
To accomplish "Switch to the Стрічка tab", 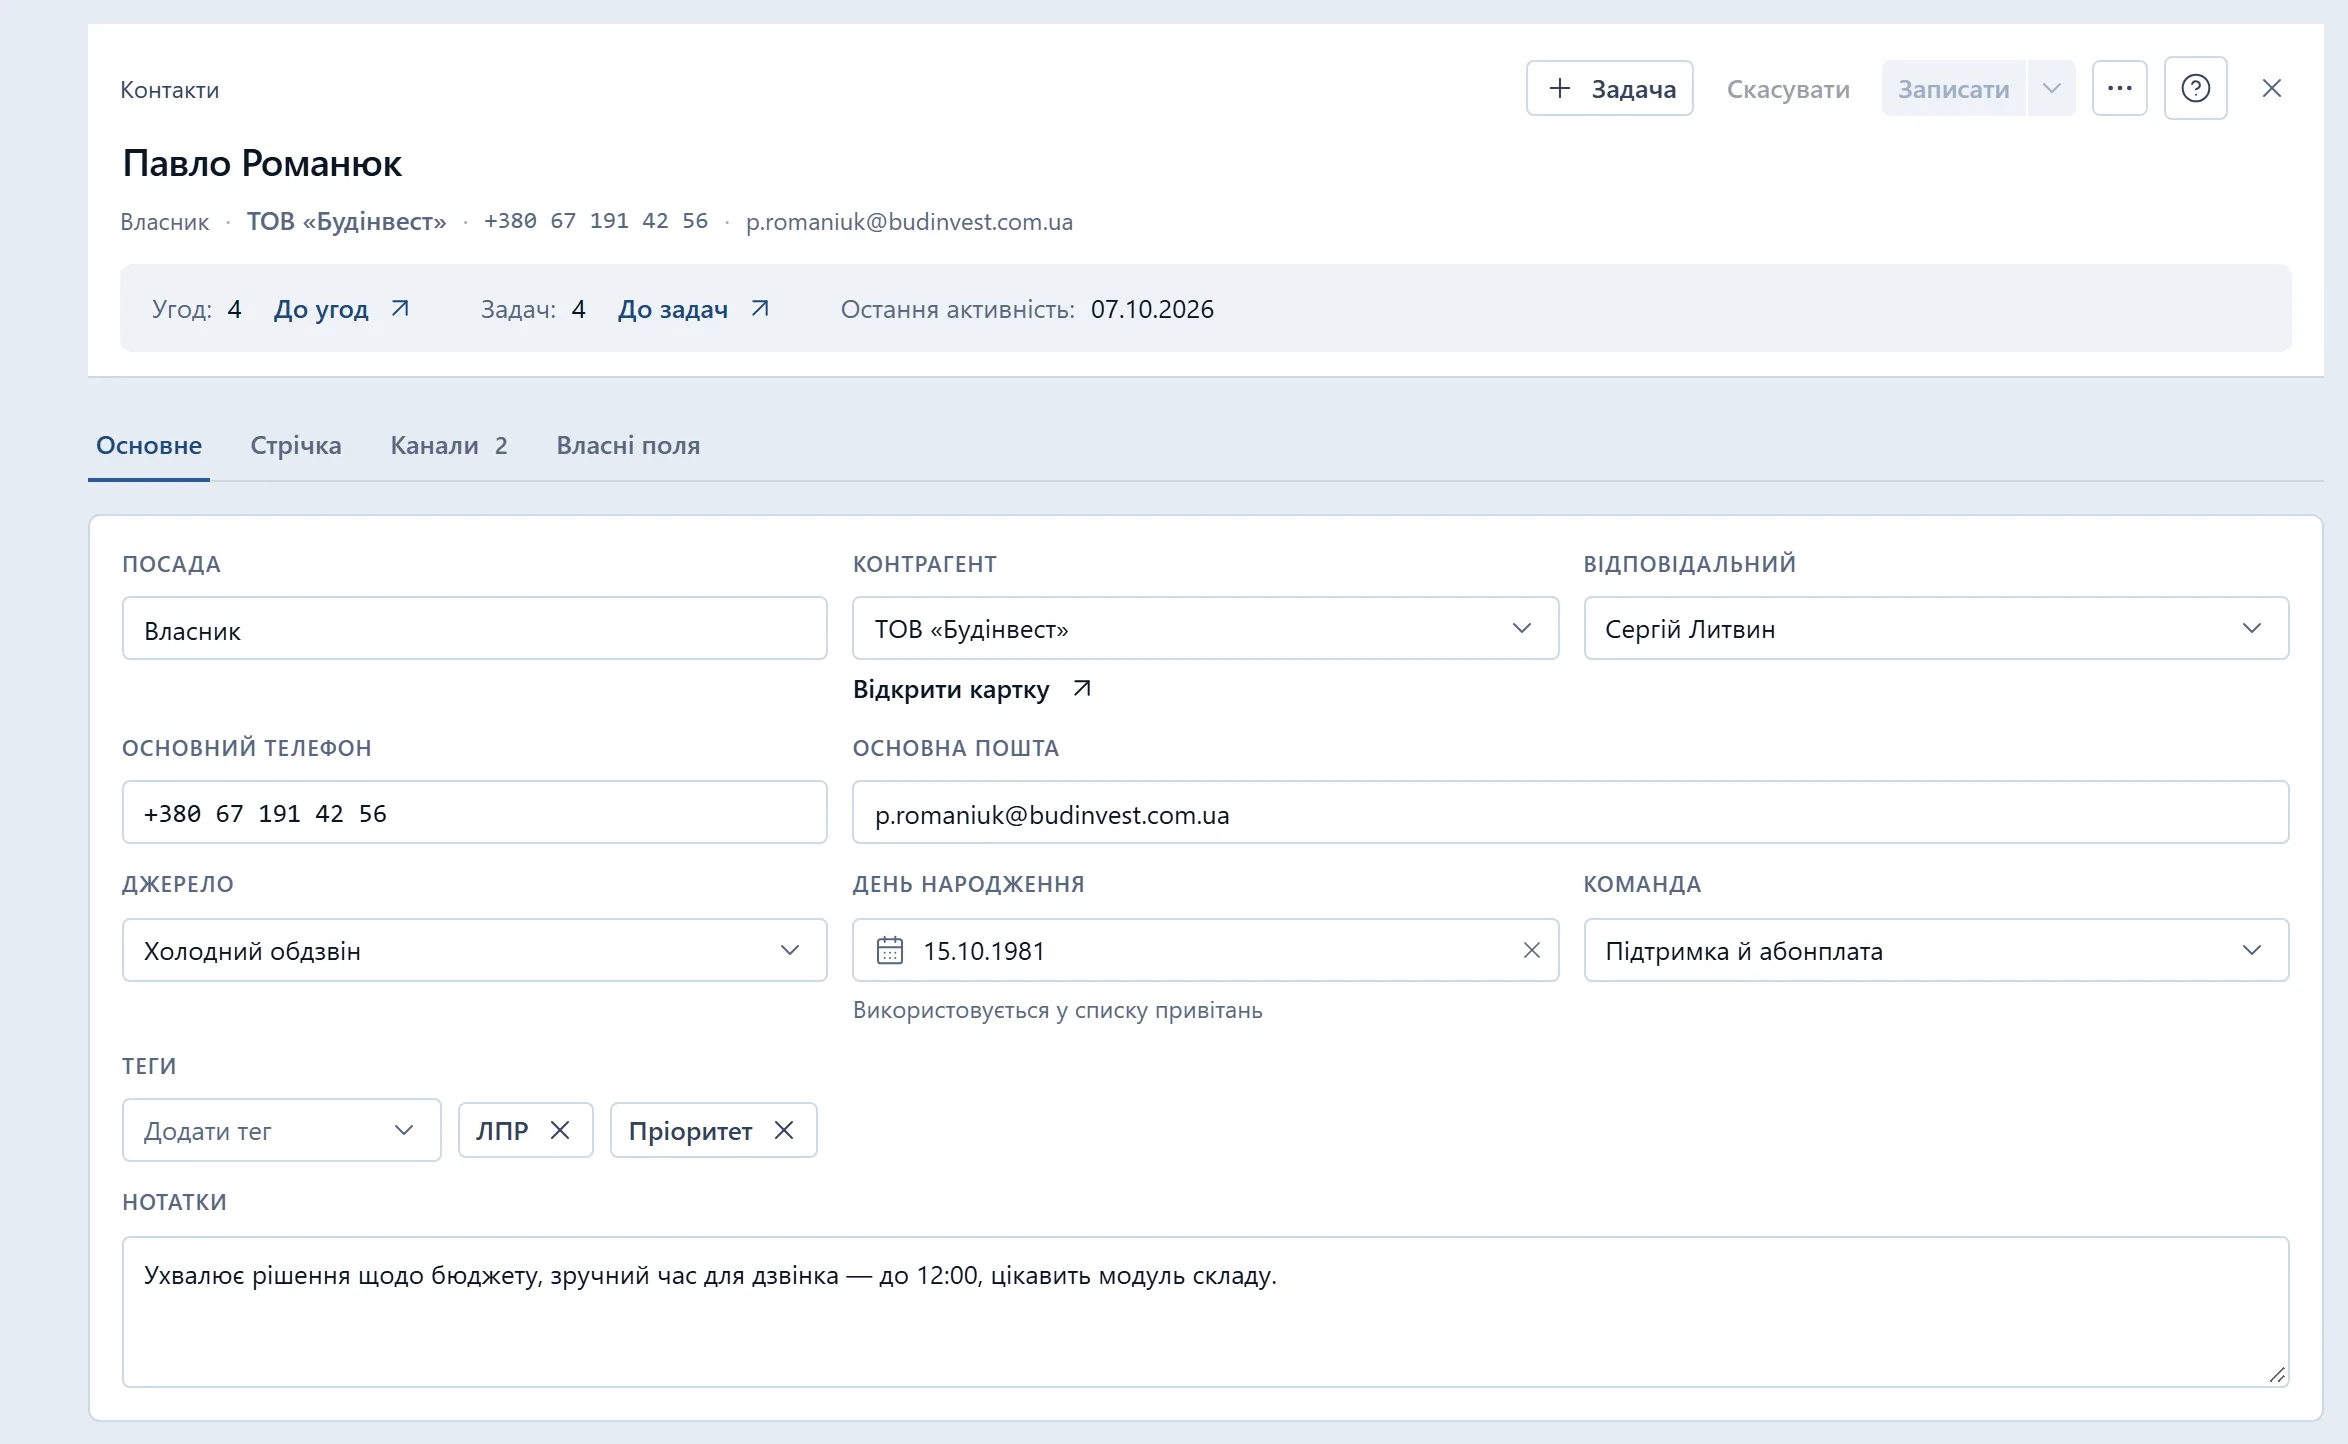I will [x=296, y=445].
